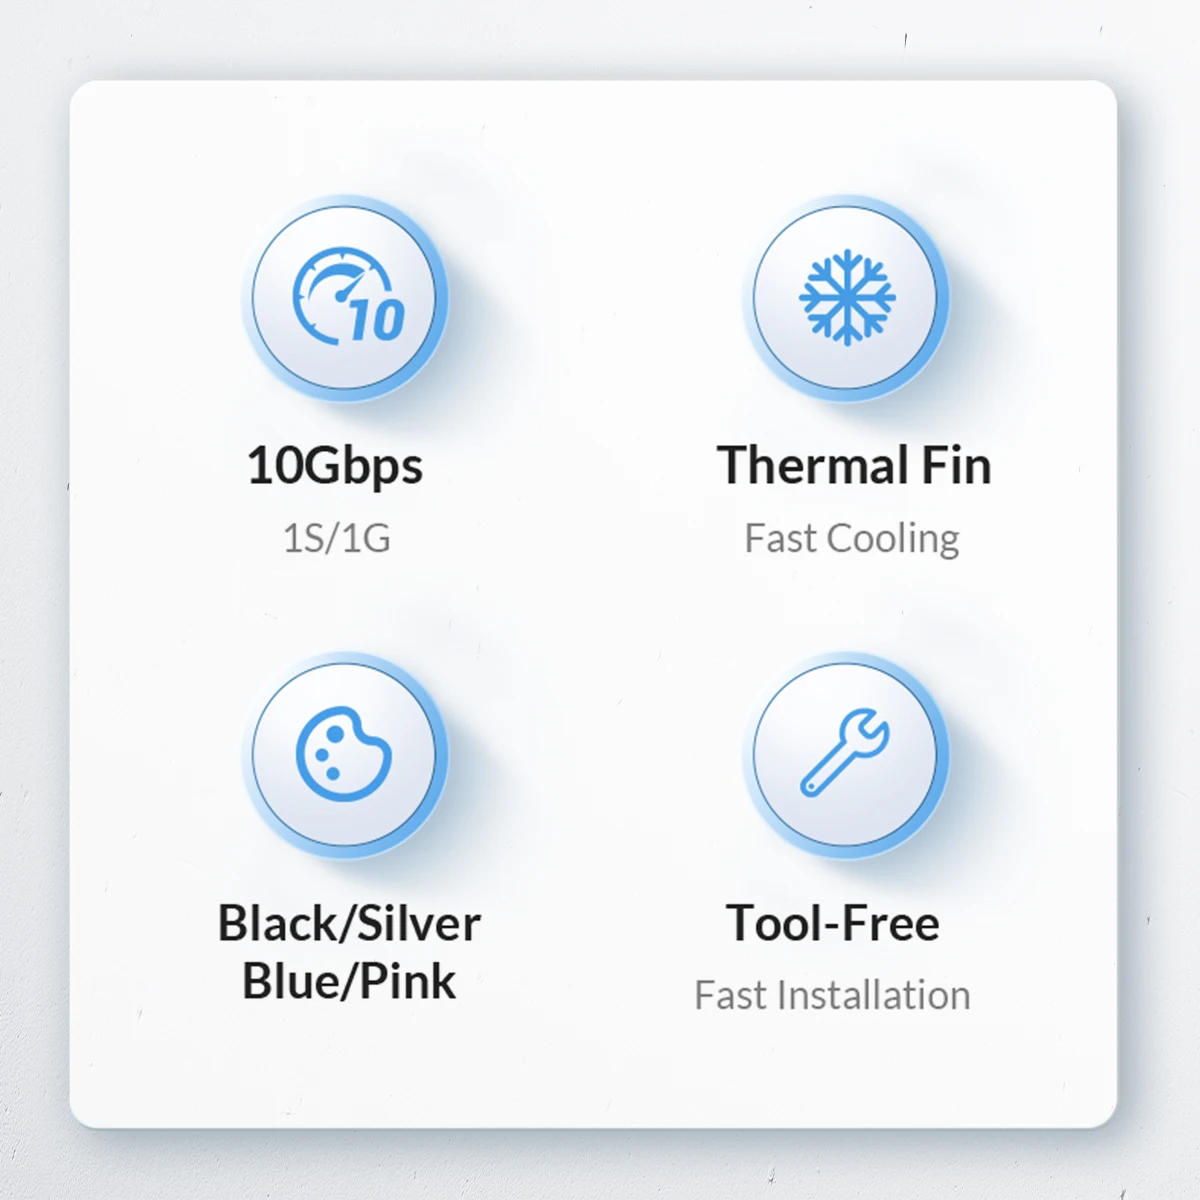
Task: Click the Blue/Pink text line
Action: (349, 981)
